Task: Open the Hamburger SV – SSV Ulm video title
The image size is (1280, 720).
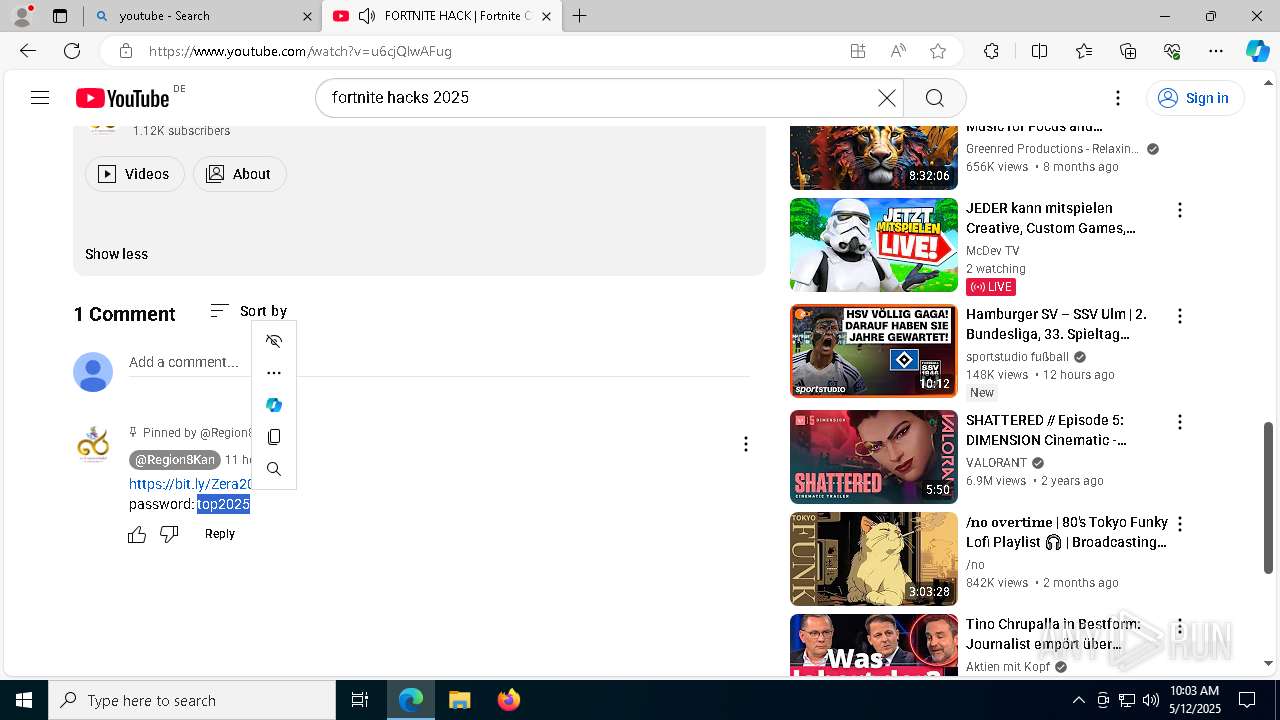Action: pos(1056,324)
